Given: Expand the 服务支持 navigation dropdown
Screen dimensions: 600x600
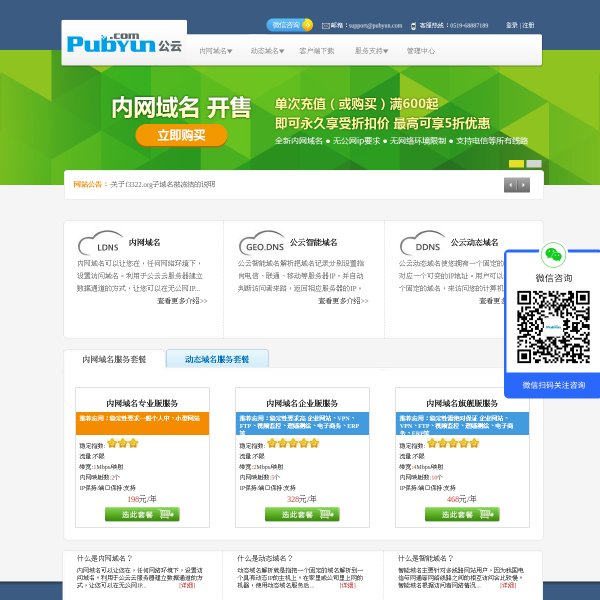Looking at the screenshot, I should point(371,51).
